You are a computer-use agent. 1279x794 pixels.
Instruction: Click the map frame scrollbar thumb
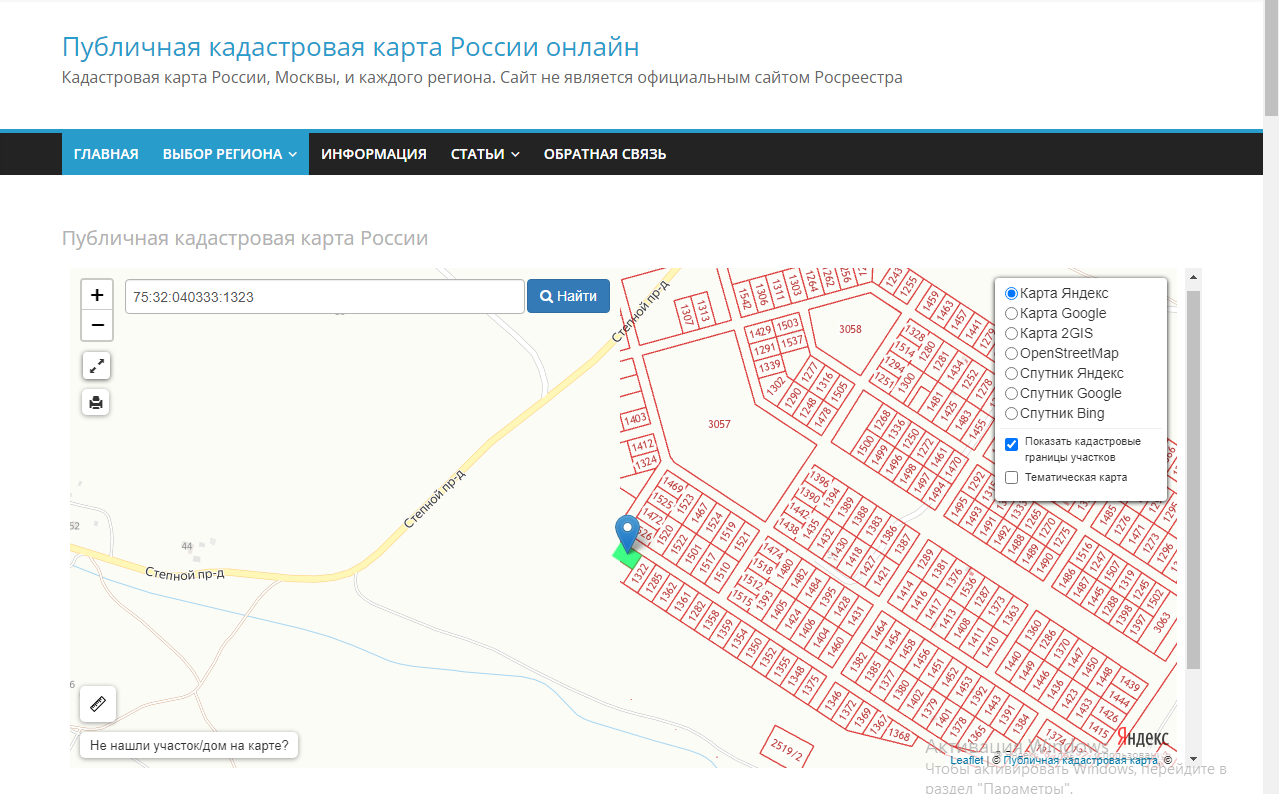(x=1193, y=480)
